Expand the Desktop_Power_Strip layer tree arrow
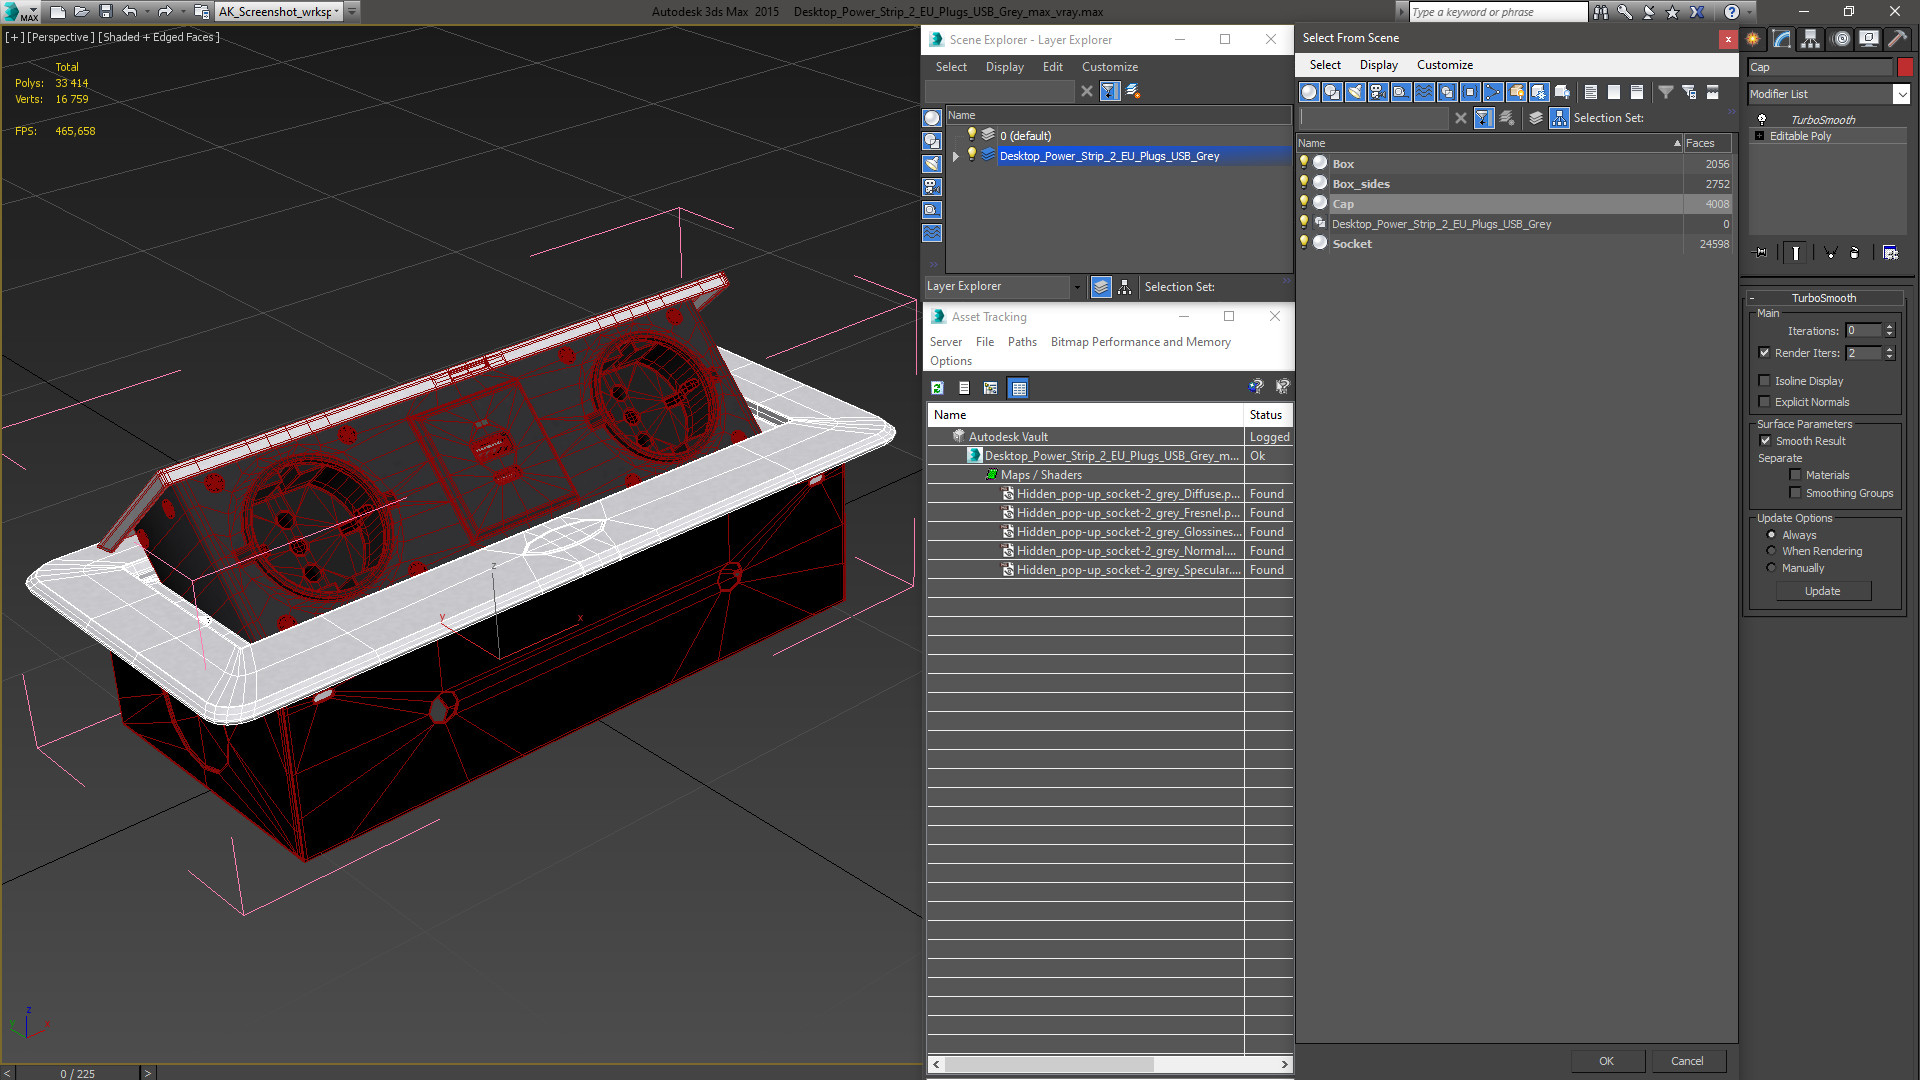This screenshot has width=1920, height=1080. (x=956, y=156)
